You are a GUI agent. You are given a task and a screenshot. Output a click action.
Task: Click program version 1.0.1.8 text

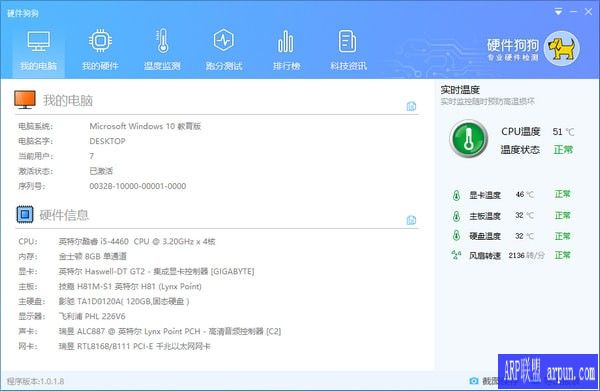pos(36,381)
